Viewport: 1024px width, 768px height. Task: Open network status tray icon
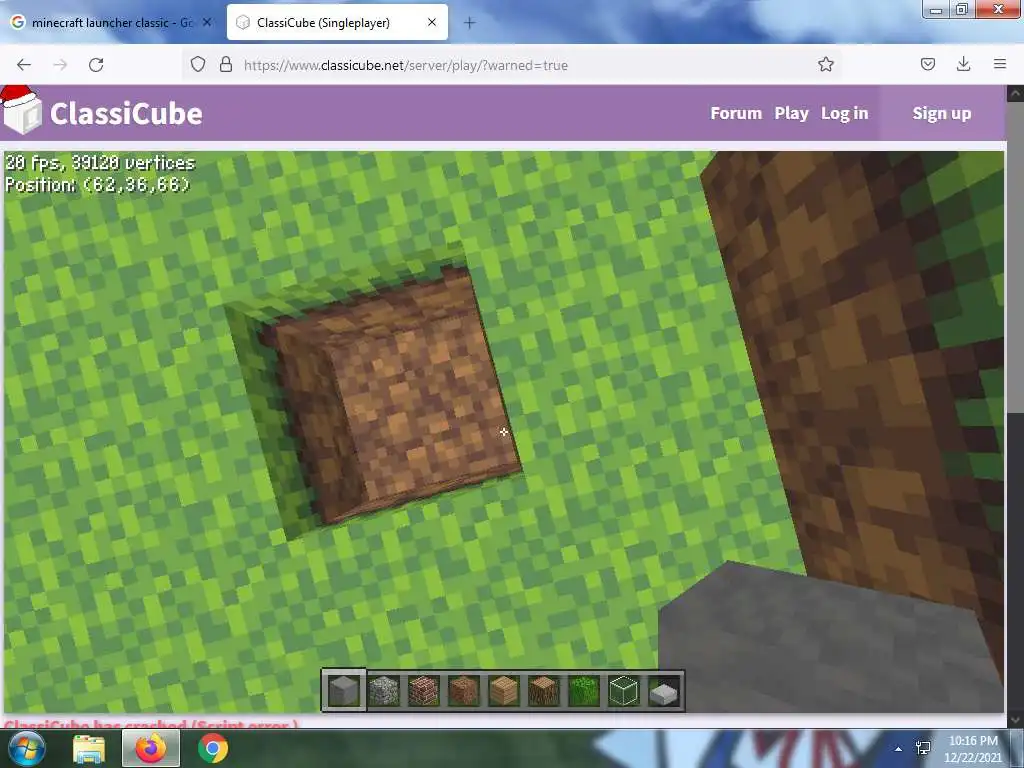coord(923,748)
